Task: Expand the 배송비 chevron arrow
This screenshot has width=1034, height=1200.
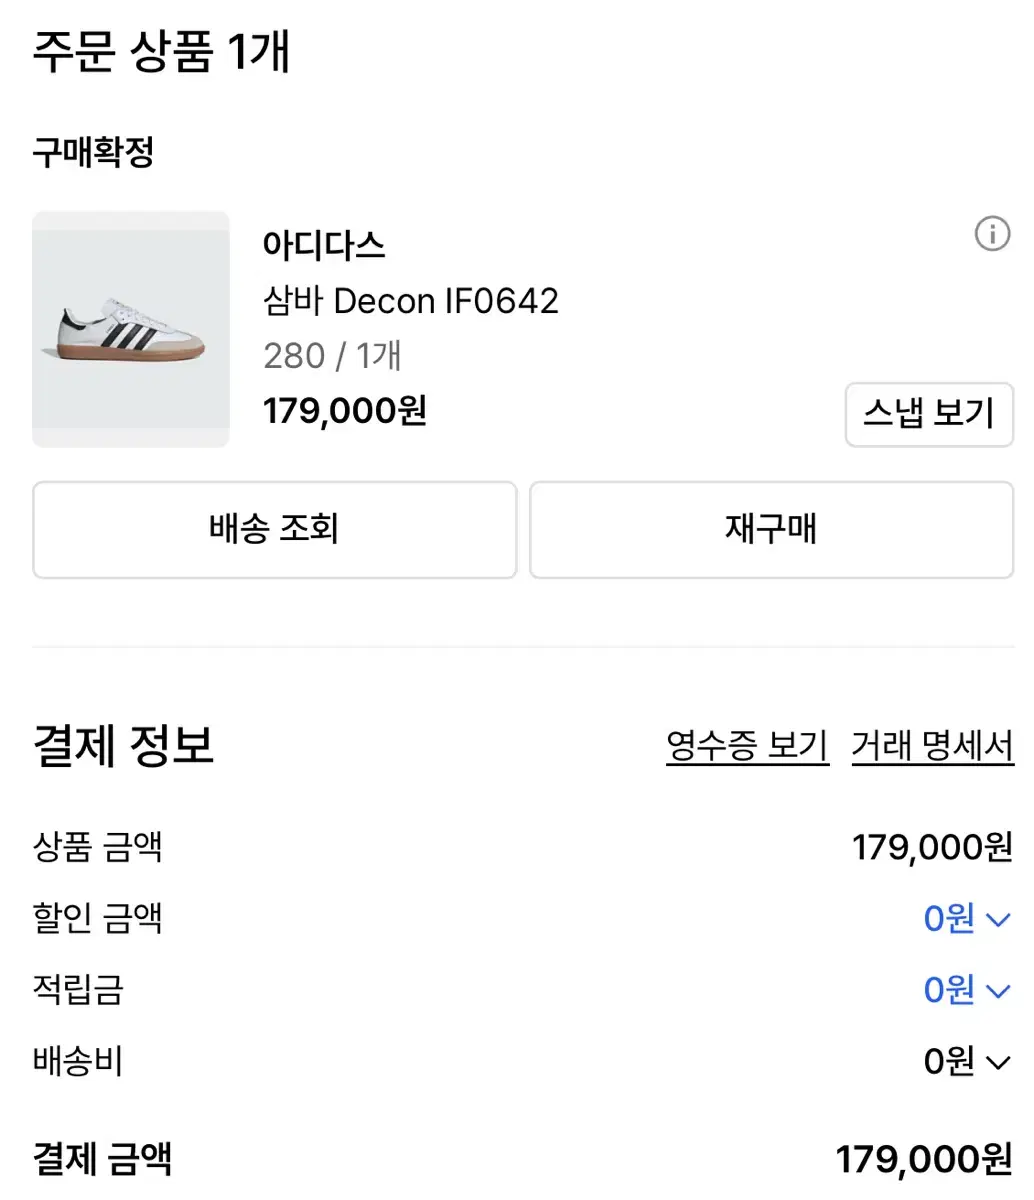Action: pos(998,1062)
